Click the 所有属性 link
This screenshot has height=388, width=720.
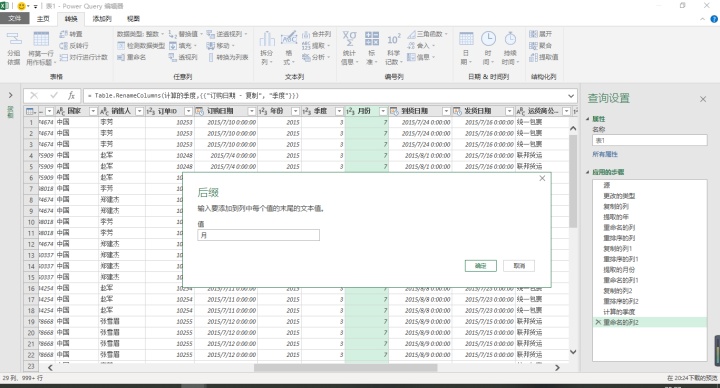click(x=605, y=155)
